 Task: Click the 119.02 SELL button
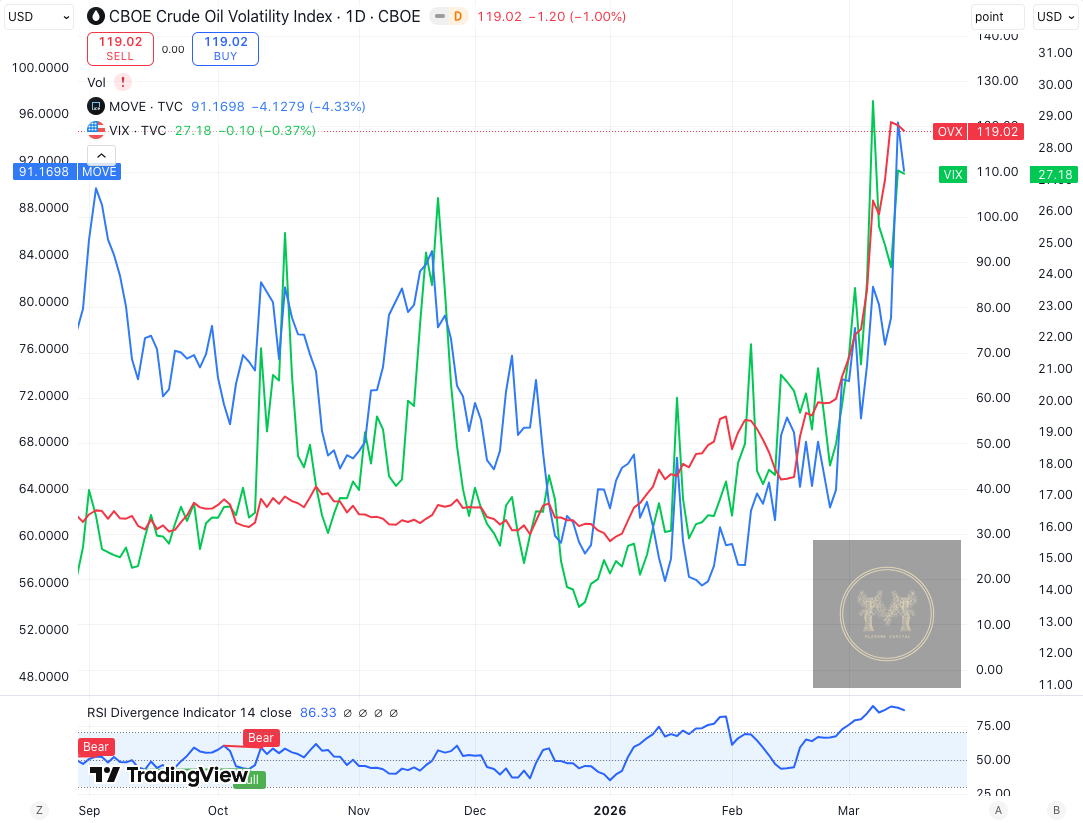click(x=120, y=49)
